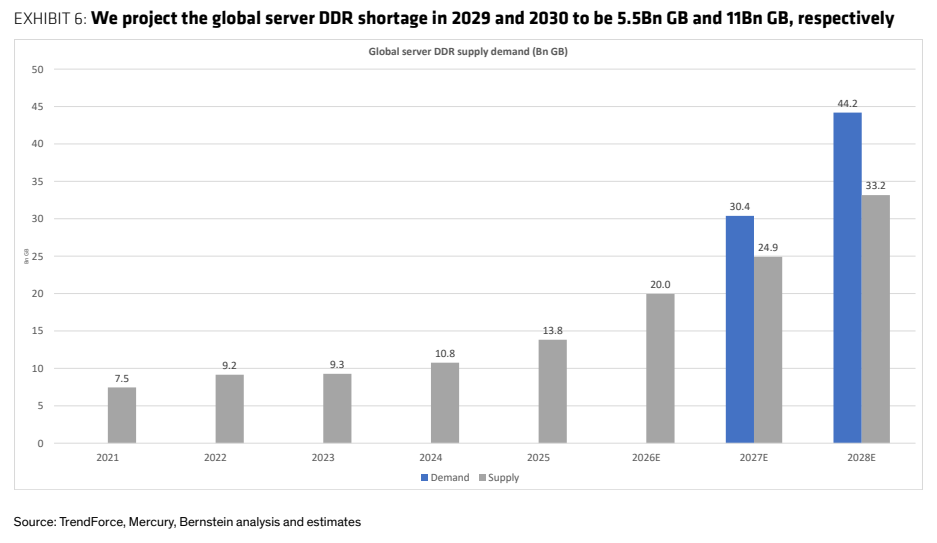This screenshot has height=543, width=937.
Task: Click the 2022 supply bar
Action: [x=229, y=409]
